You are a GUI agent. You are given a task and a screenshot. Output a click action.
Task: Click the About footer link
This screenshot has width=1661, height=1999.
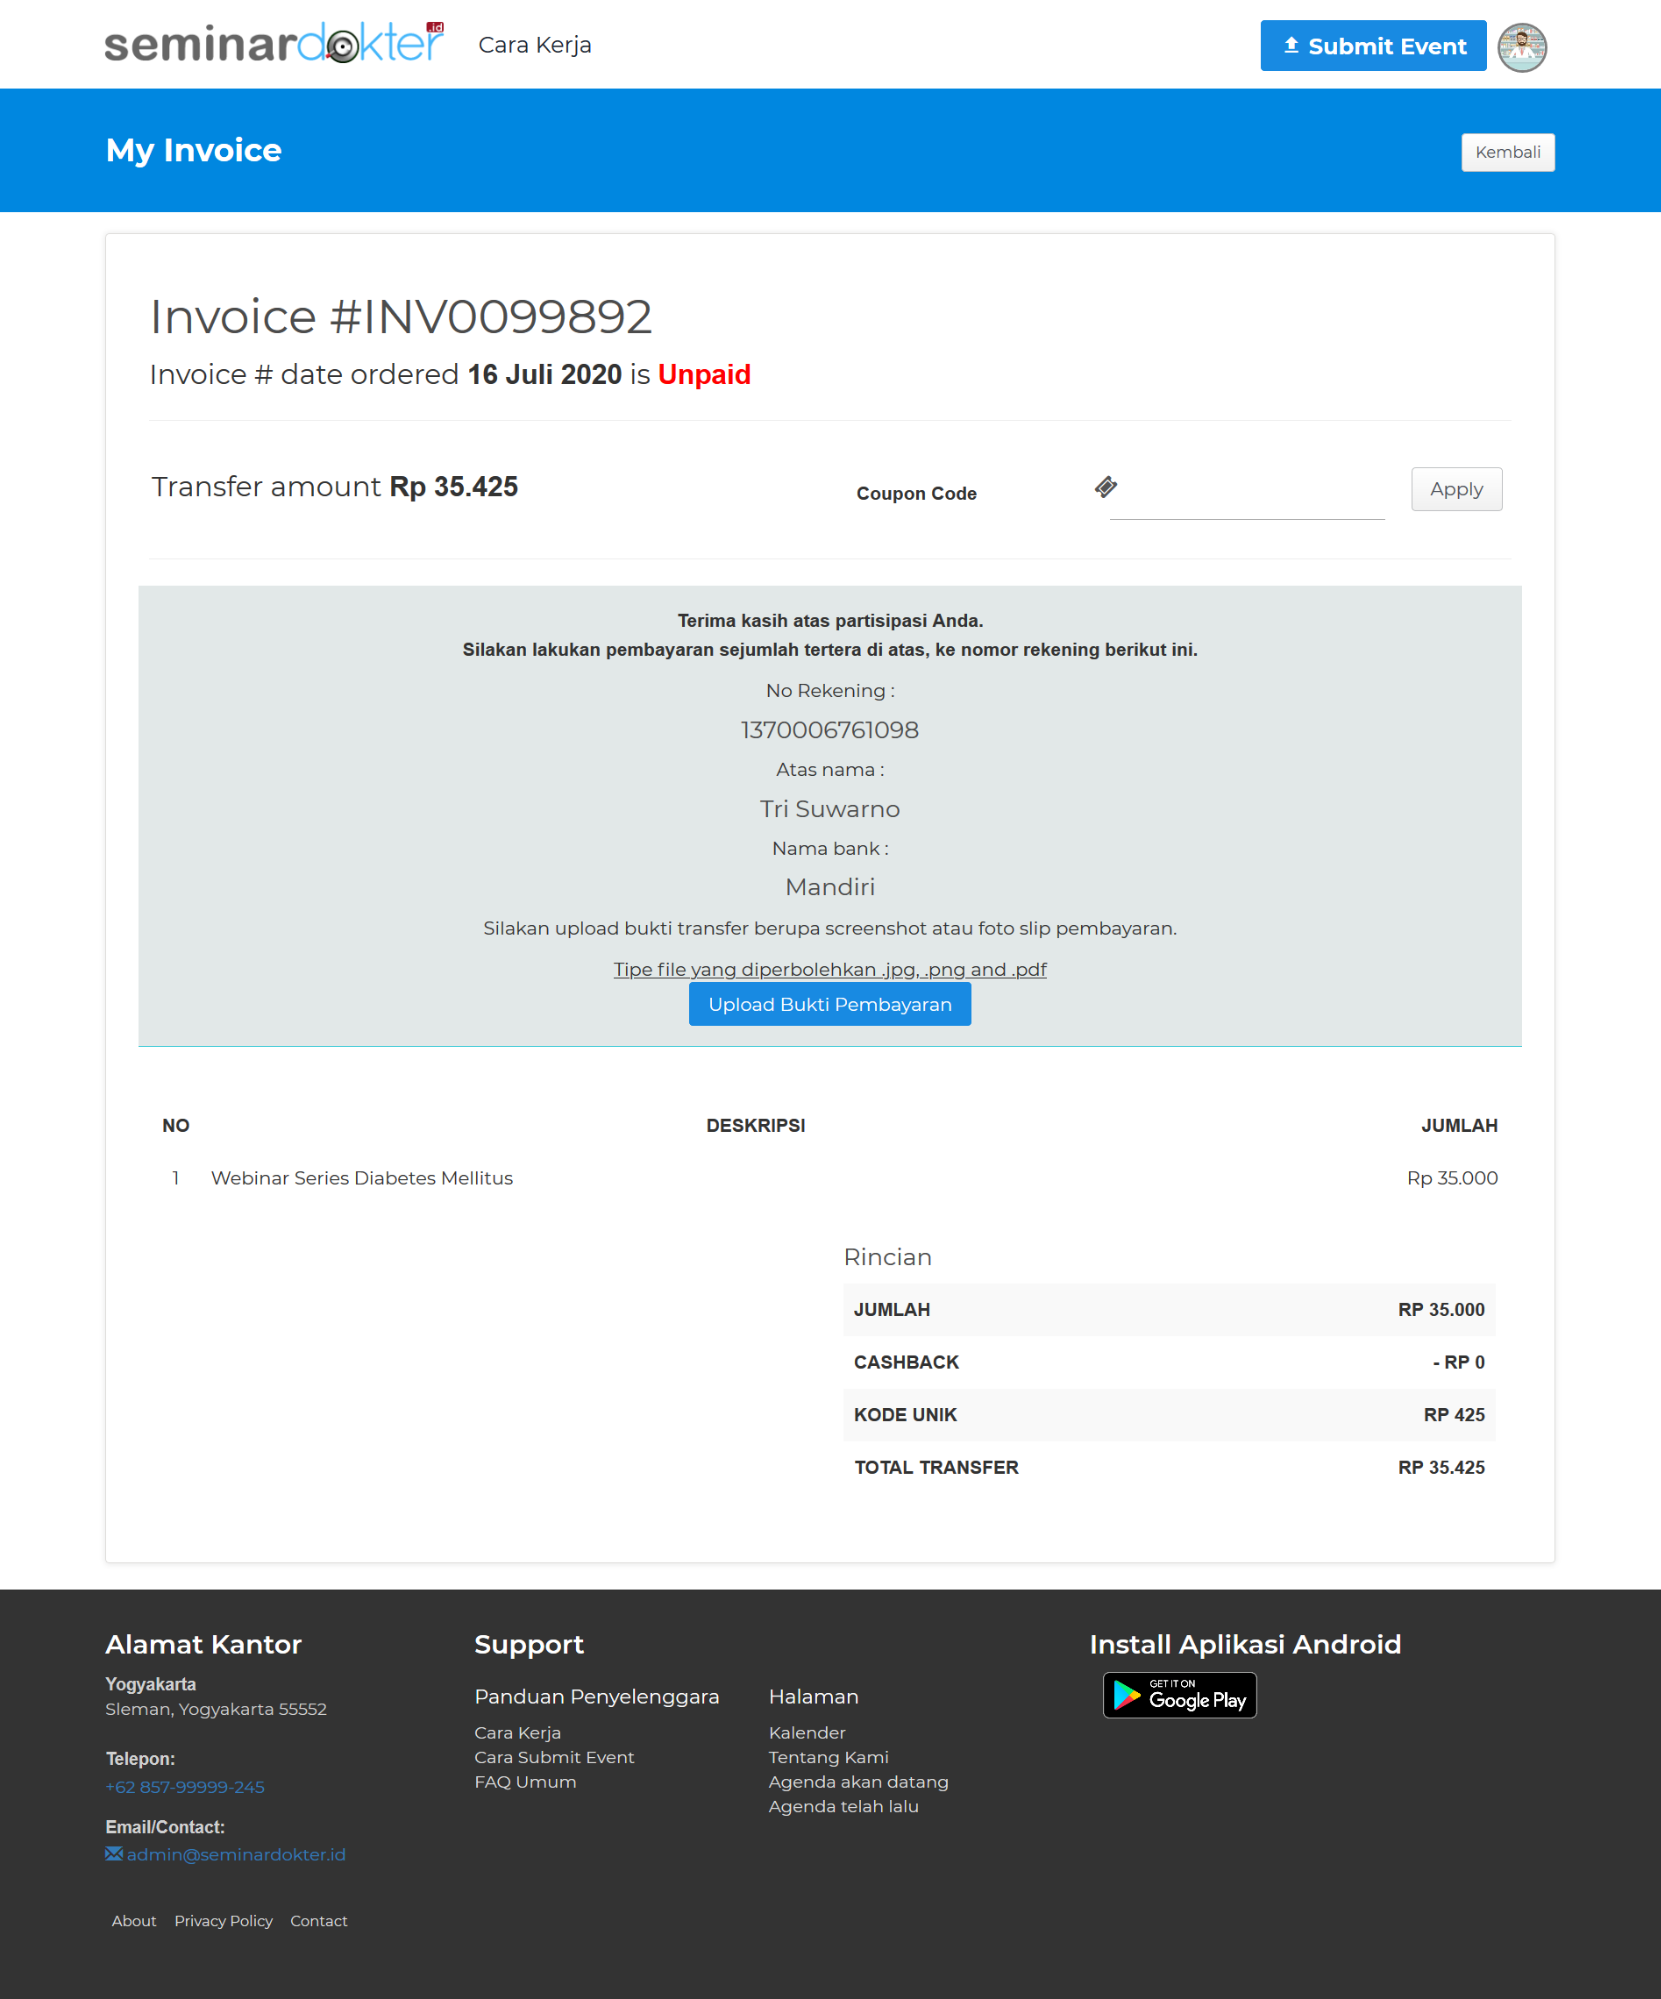tap(134, 1921)
